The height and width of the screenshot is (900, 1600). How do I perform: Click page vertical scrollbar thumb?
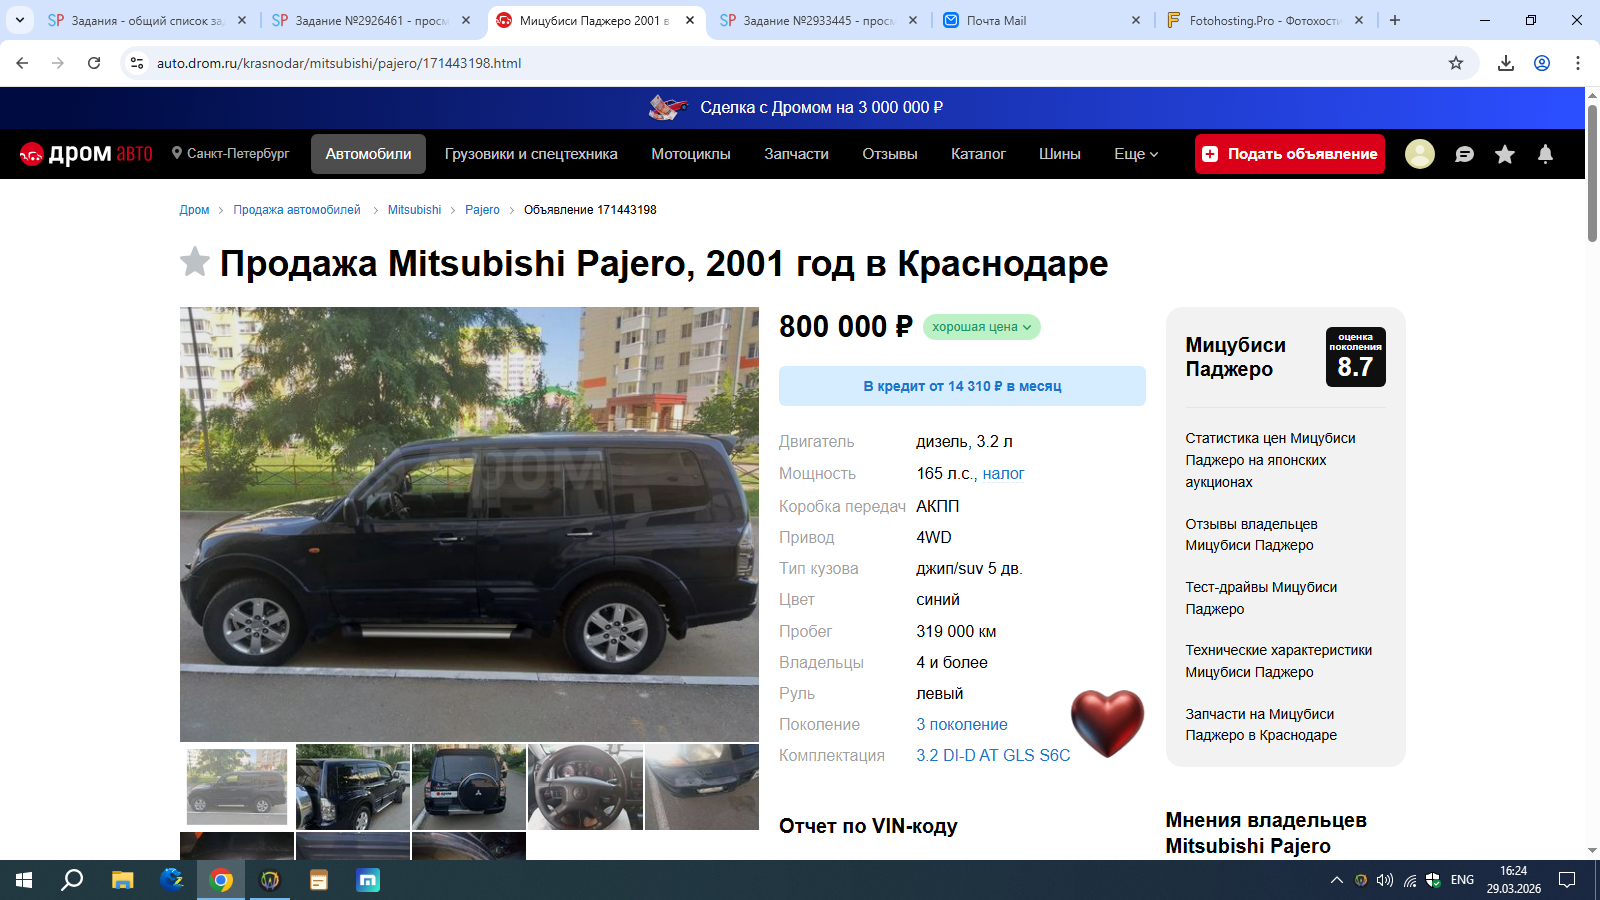pyautogui.click(x=1592, y=172)
